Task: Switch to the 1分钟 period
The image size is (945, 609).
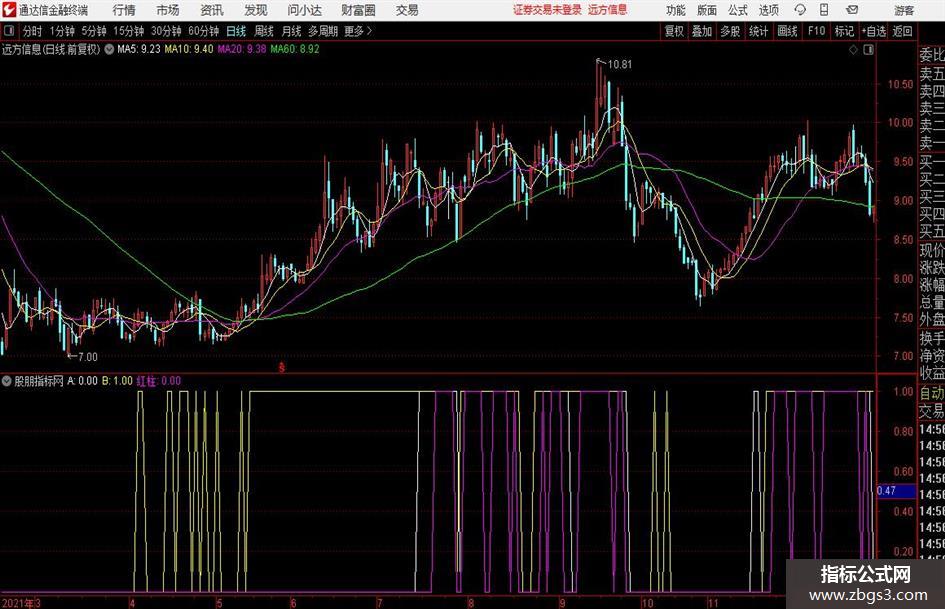Action: 62,31
